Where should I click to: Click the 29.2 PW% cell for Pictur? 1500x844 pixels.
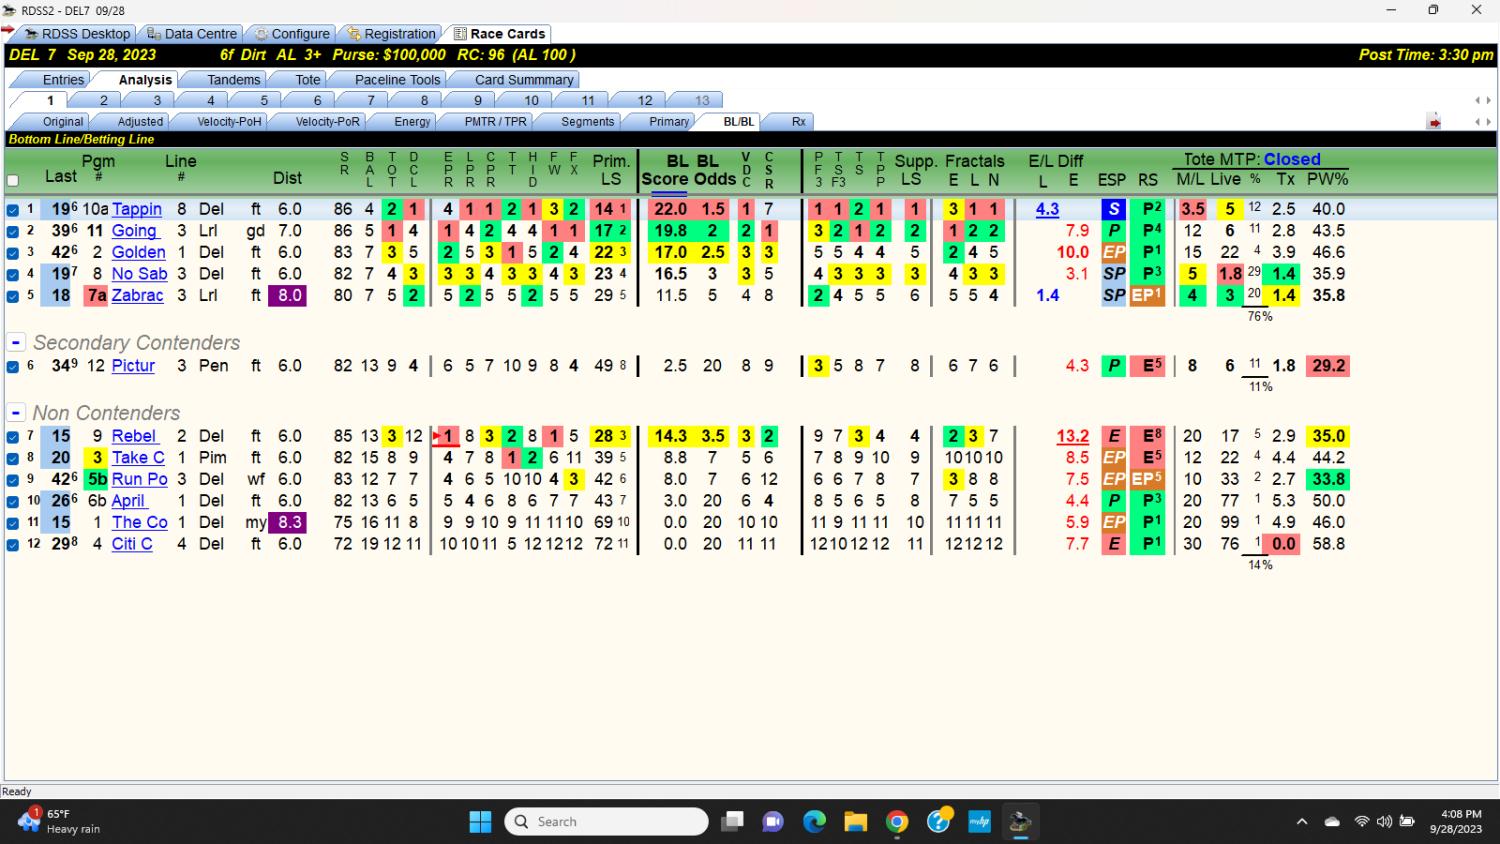tap(1328, 365)
